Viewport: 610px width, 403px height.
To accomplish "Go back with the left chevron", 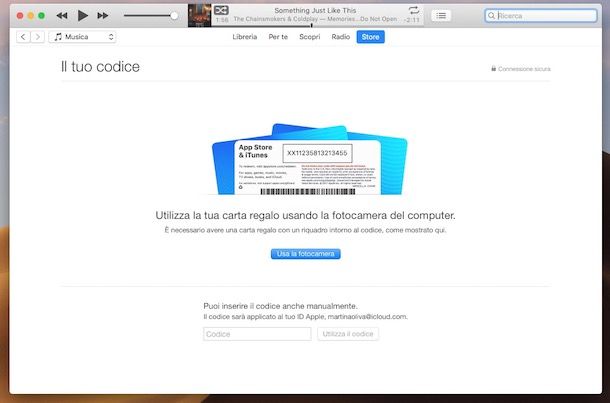I will 23,37.
